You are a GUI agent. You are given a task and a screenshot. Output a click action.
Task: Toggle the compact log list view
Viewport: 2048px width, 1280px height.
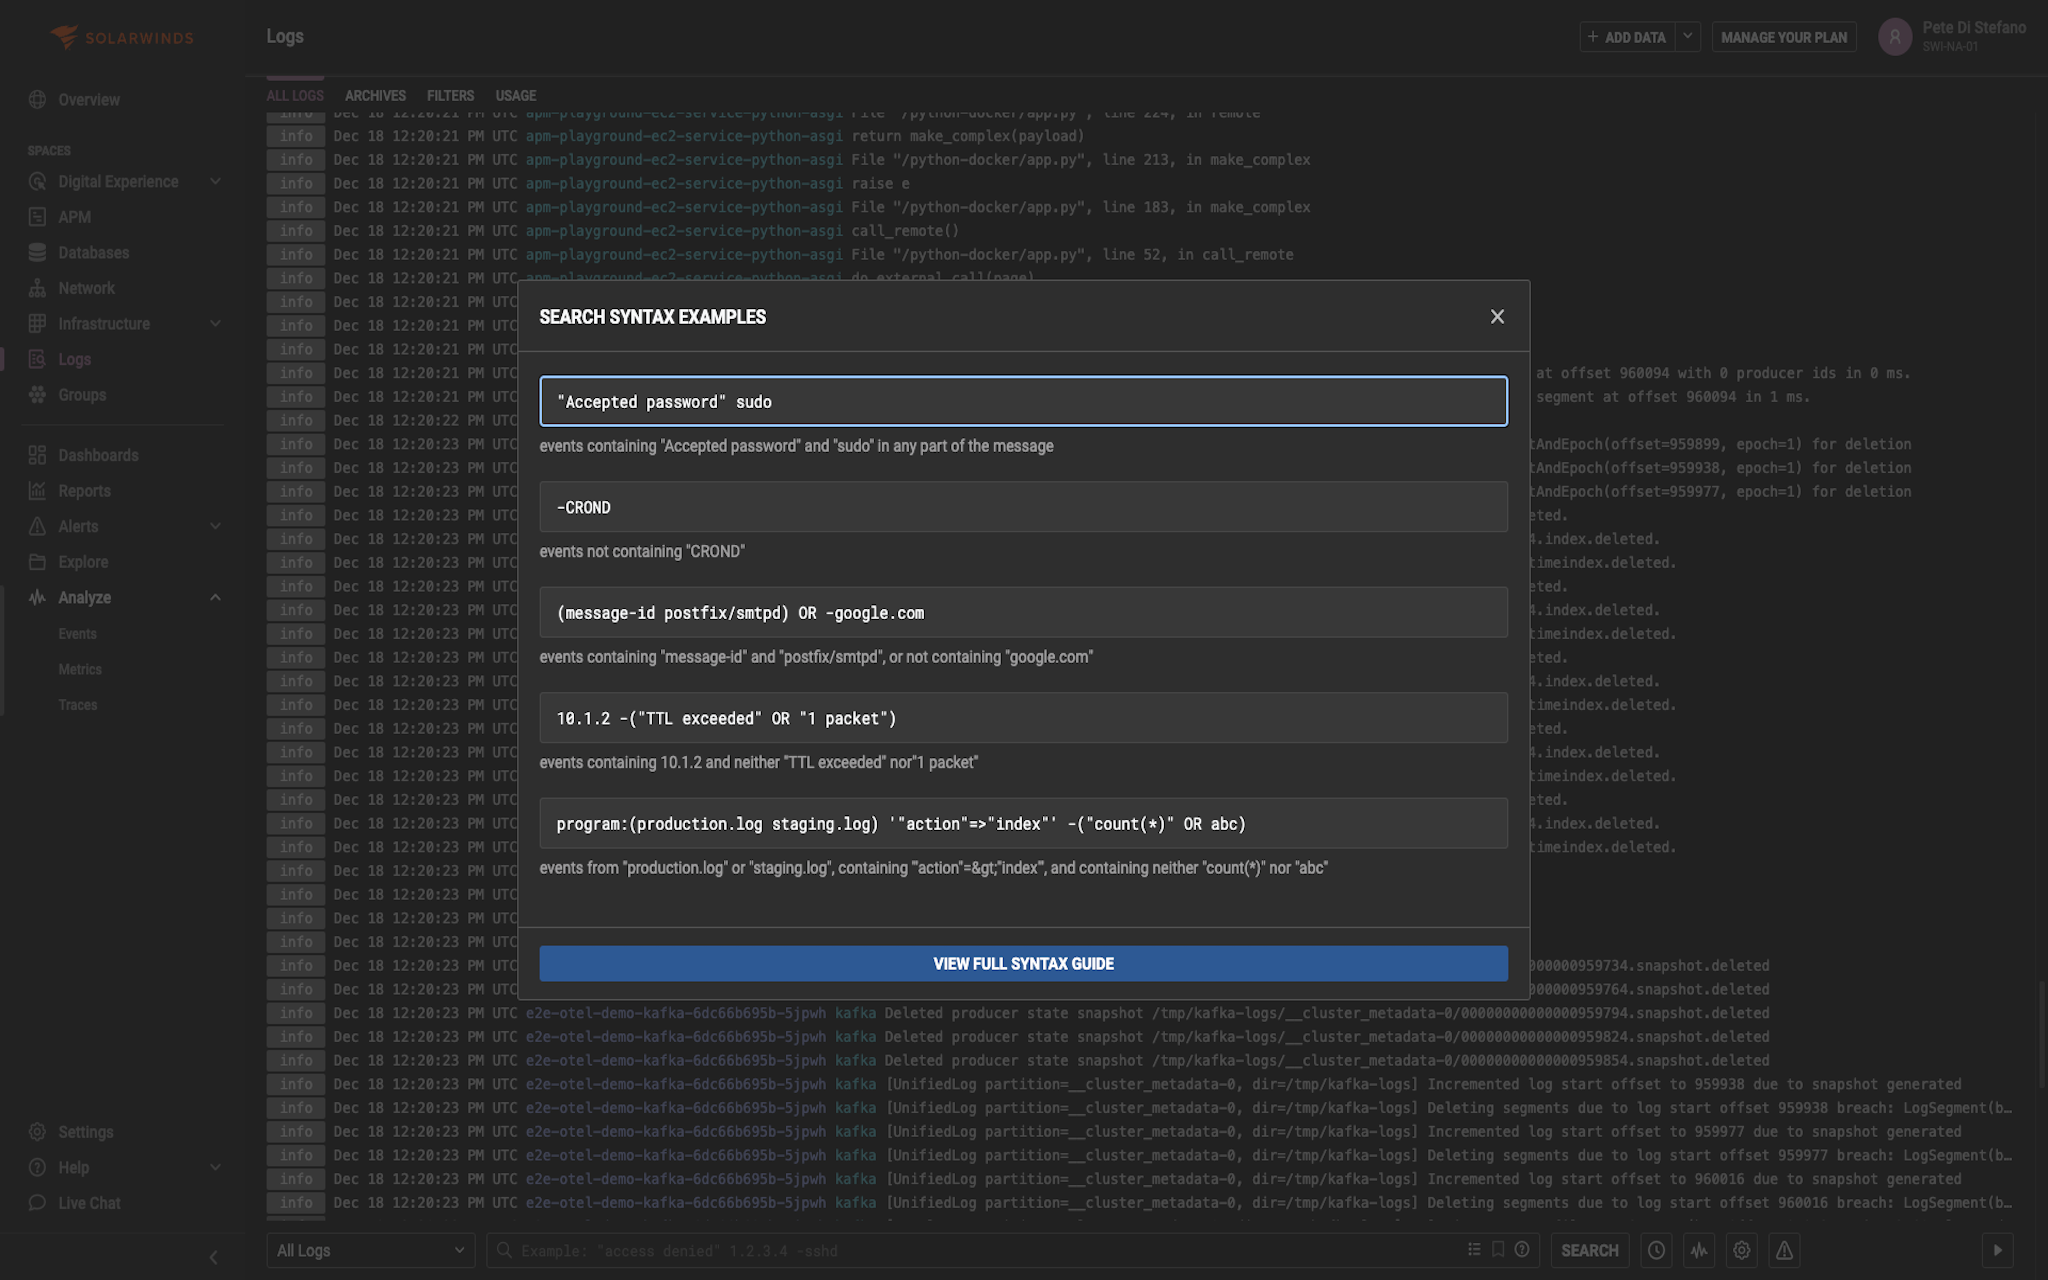click(x=1473, y=1250)
